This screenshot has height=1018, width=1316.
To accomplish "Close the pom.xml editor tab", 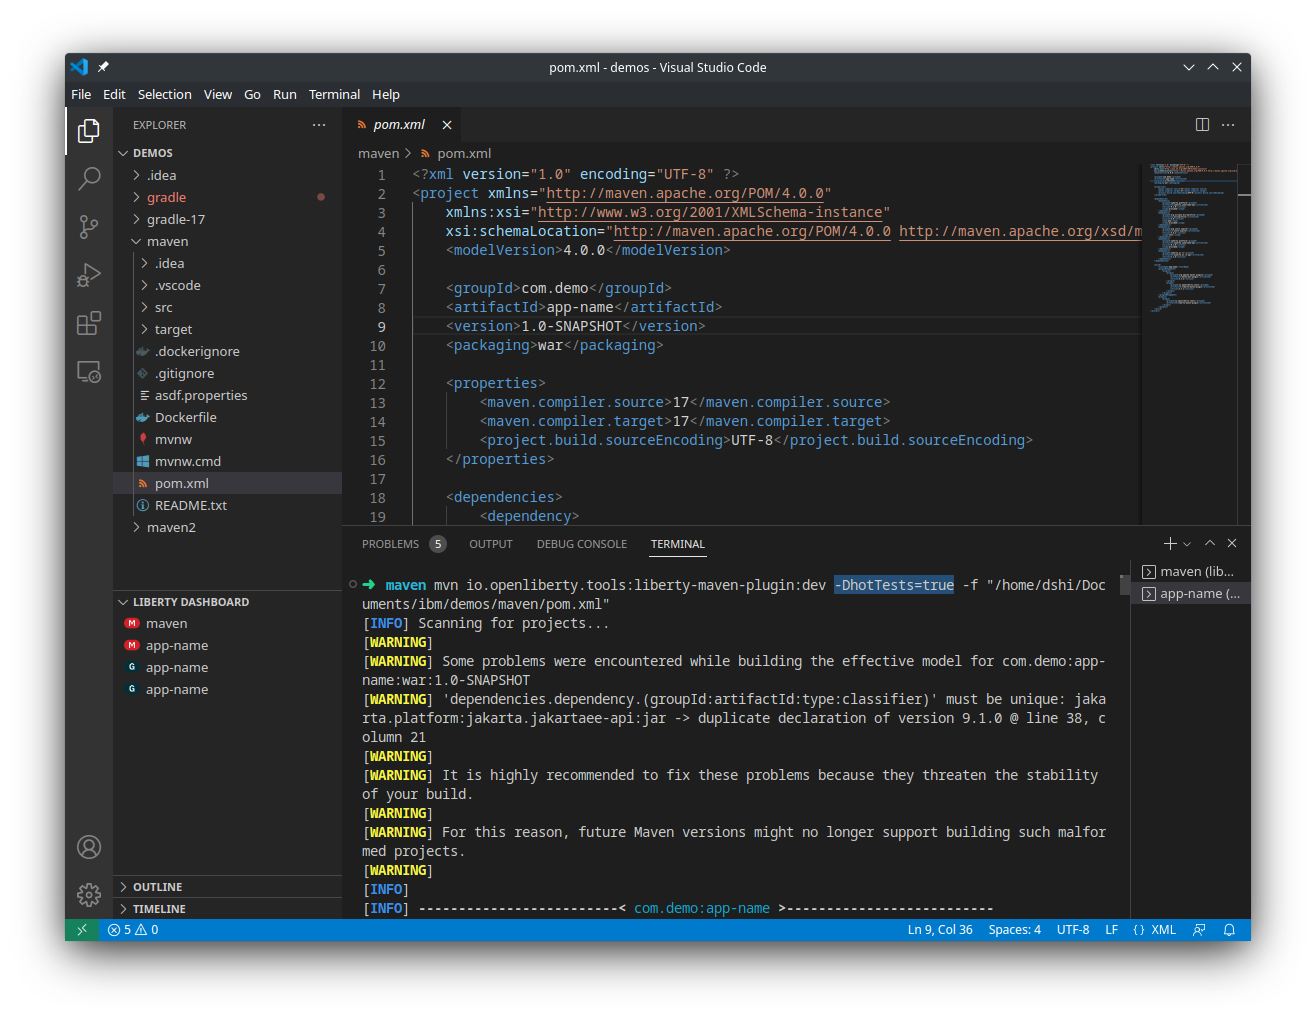I will pyautogui.click(x=447, y=125).
